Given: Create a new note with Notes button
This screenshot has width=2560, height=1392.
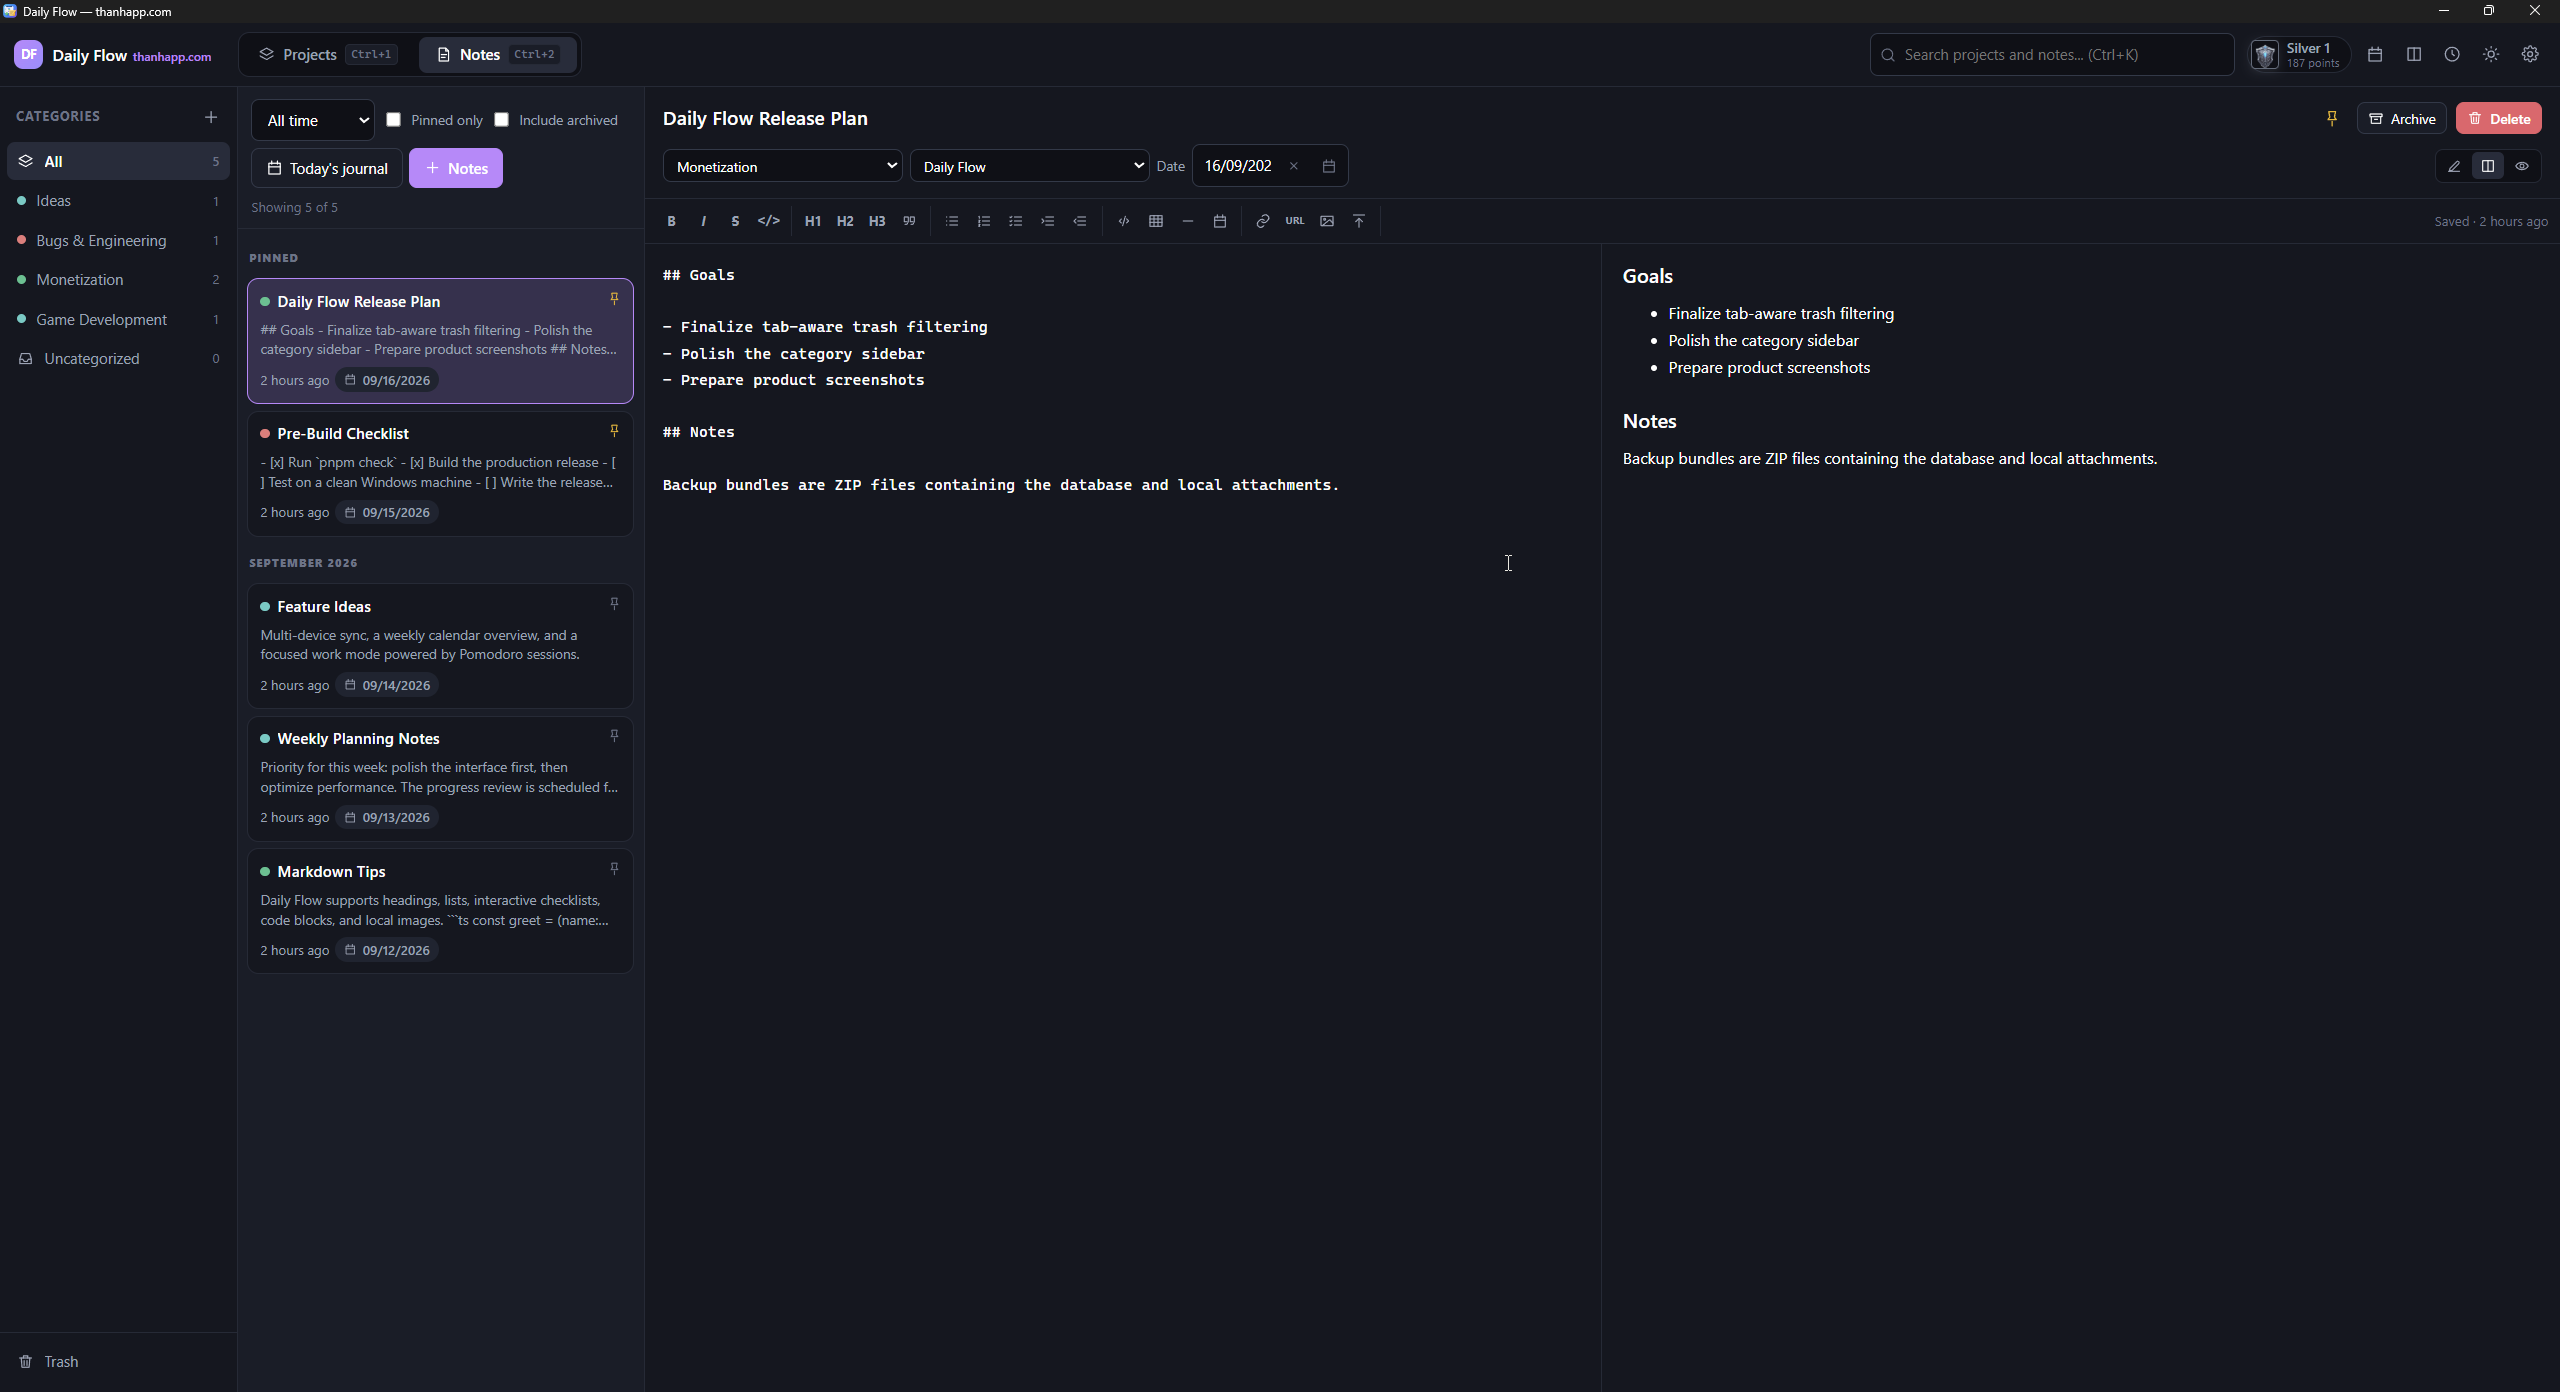Looking at the screenshot, I should (x=456, y=168).
